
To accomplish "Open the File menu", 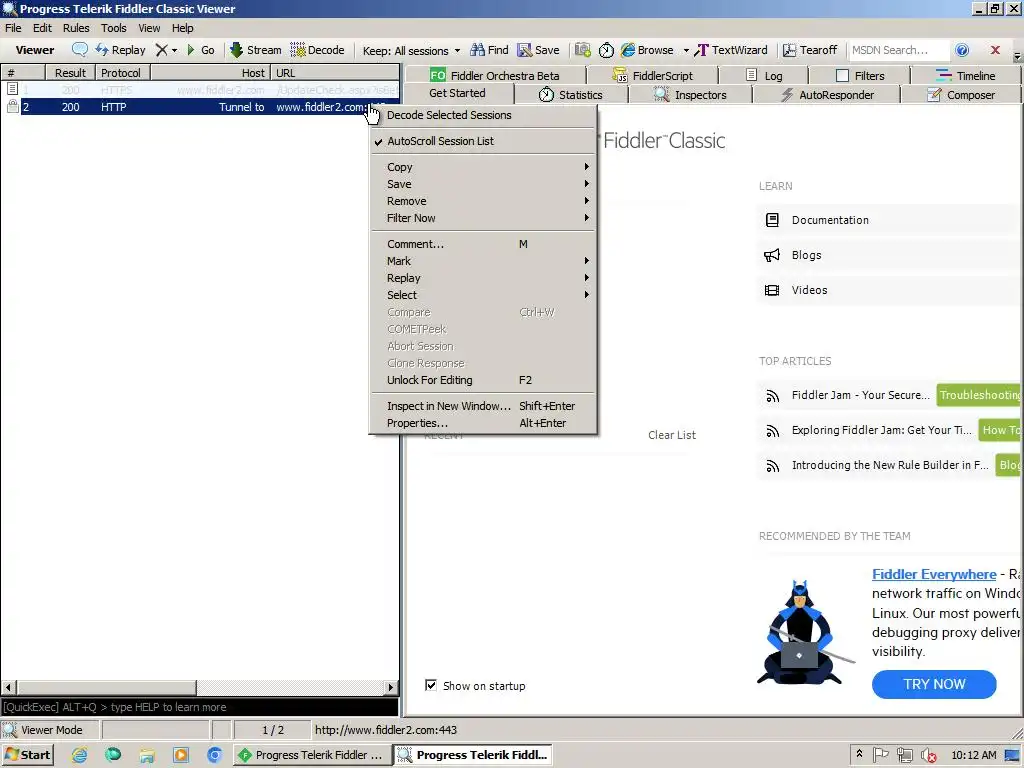I will point(13,28).
